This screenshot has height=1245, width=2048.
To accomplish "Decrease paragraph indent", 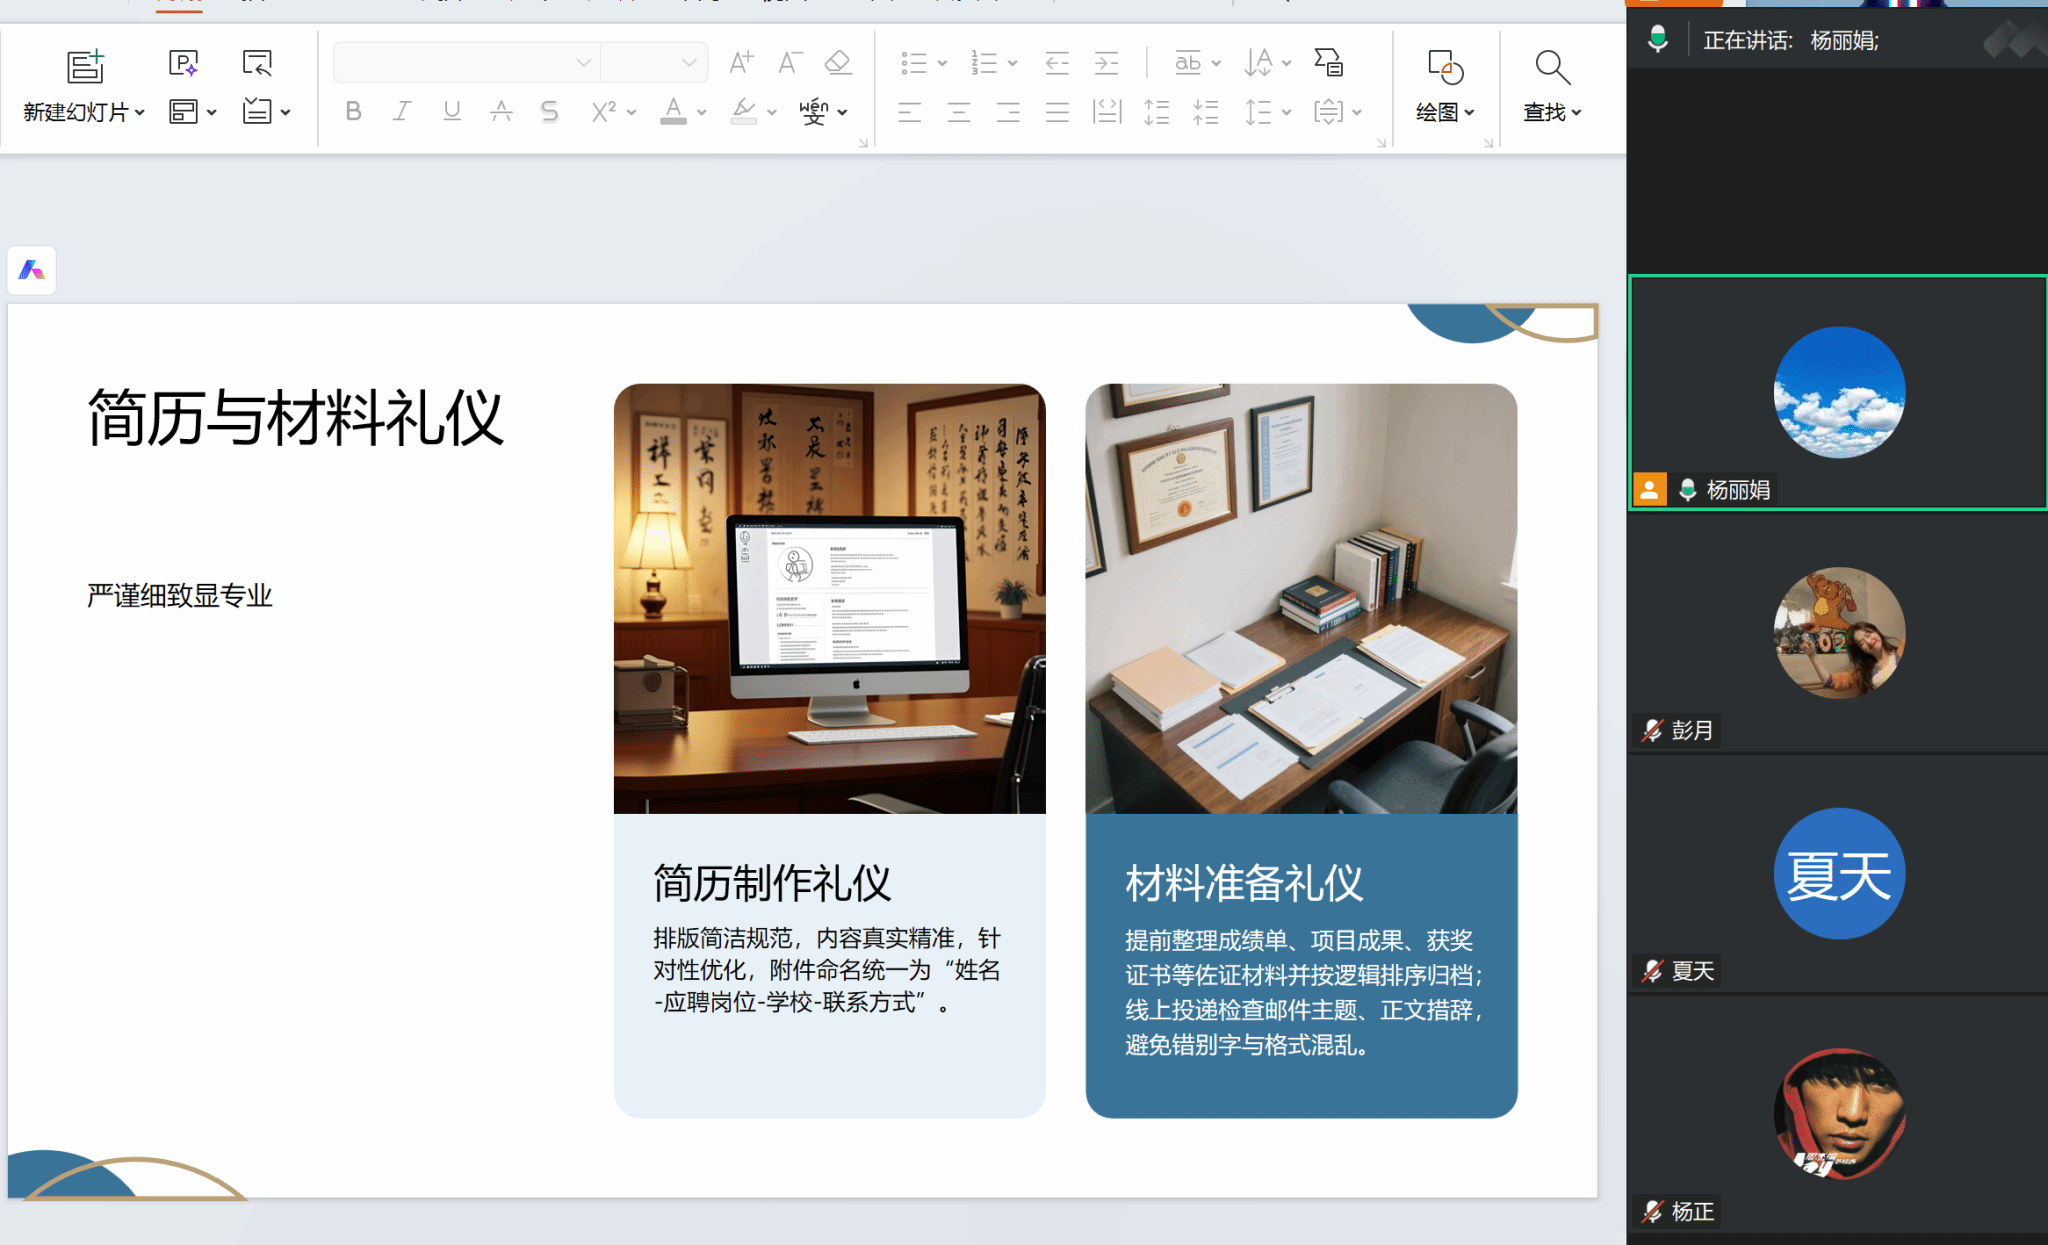I will 1057,63.
